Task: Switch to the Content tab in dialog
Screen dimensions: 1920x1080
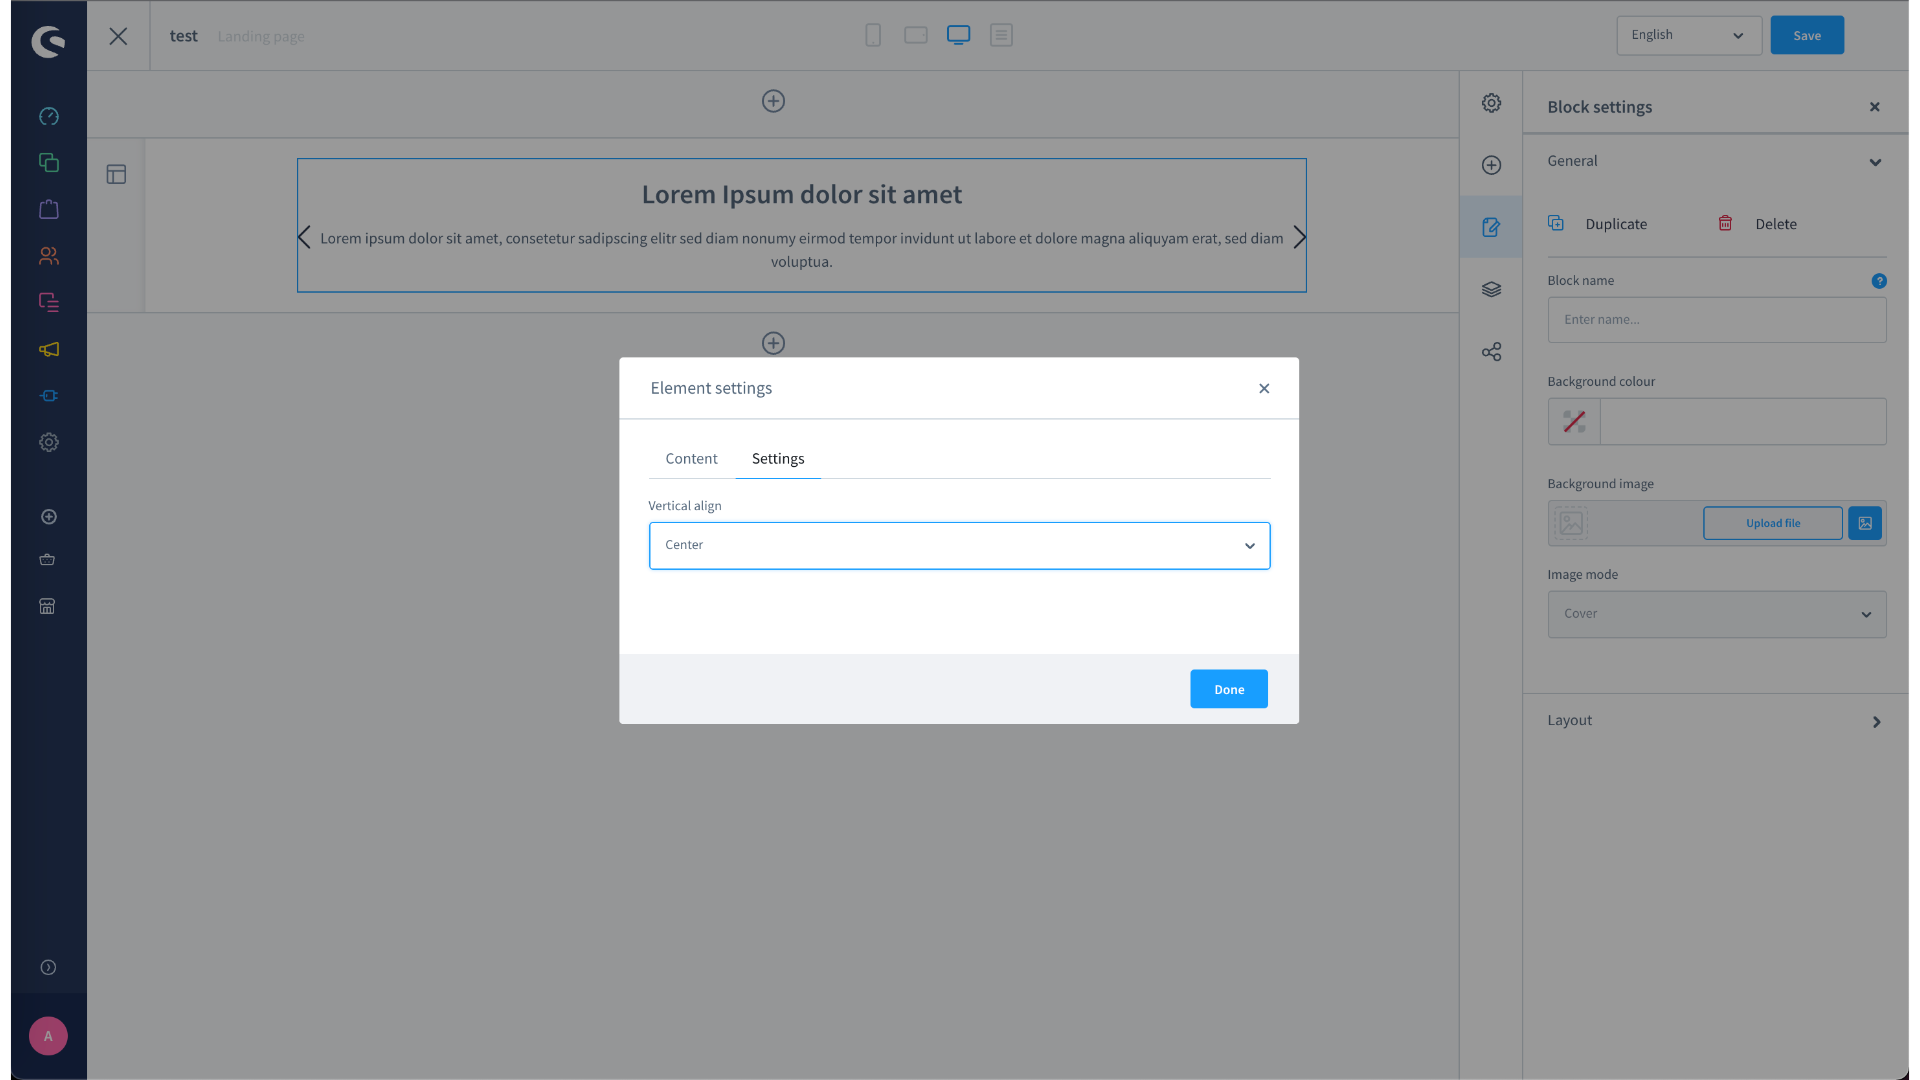Action: pyautogui.click(x=691, y=458)
